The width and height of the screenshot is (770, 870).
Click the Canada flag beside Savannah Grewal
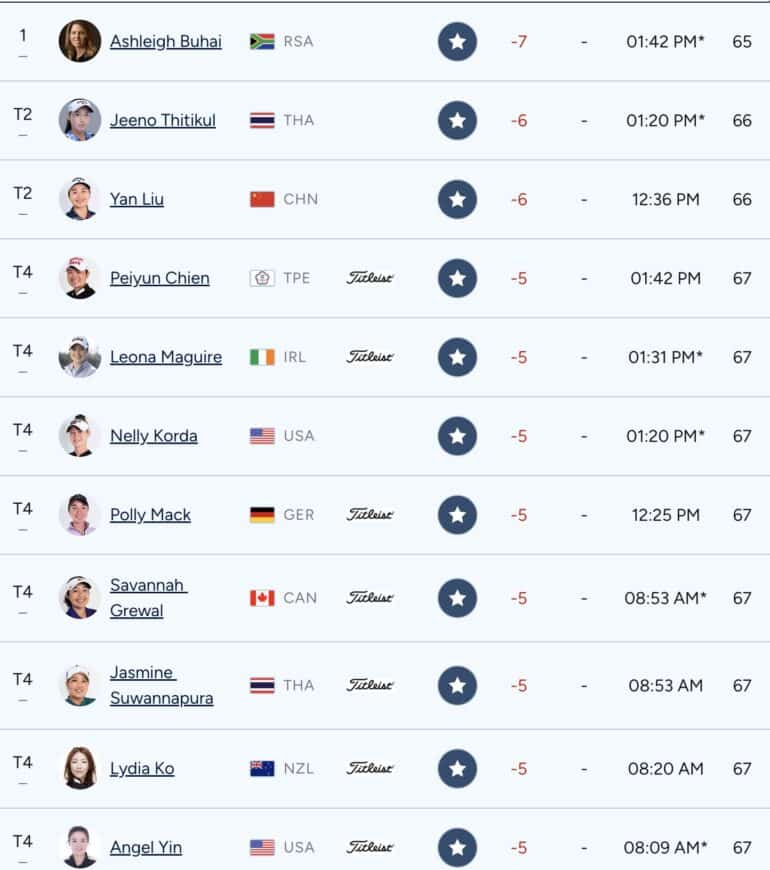click(262, 598)
